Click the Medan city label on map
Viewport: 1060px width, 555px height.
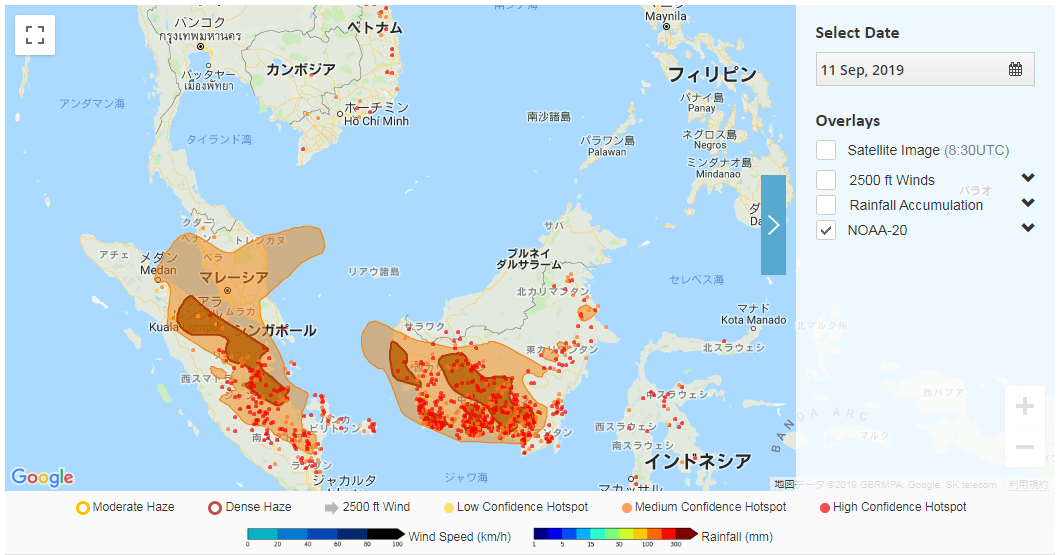(x=158, y=270)
